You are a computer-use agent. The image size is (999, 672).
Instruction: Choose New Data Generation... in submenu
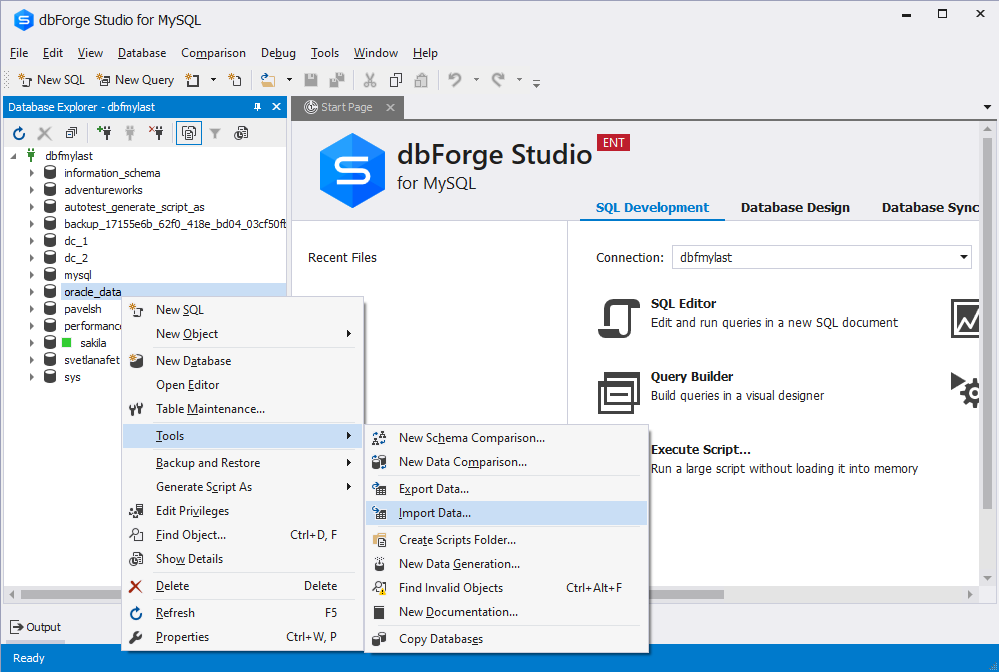point(507,564)
